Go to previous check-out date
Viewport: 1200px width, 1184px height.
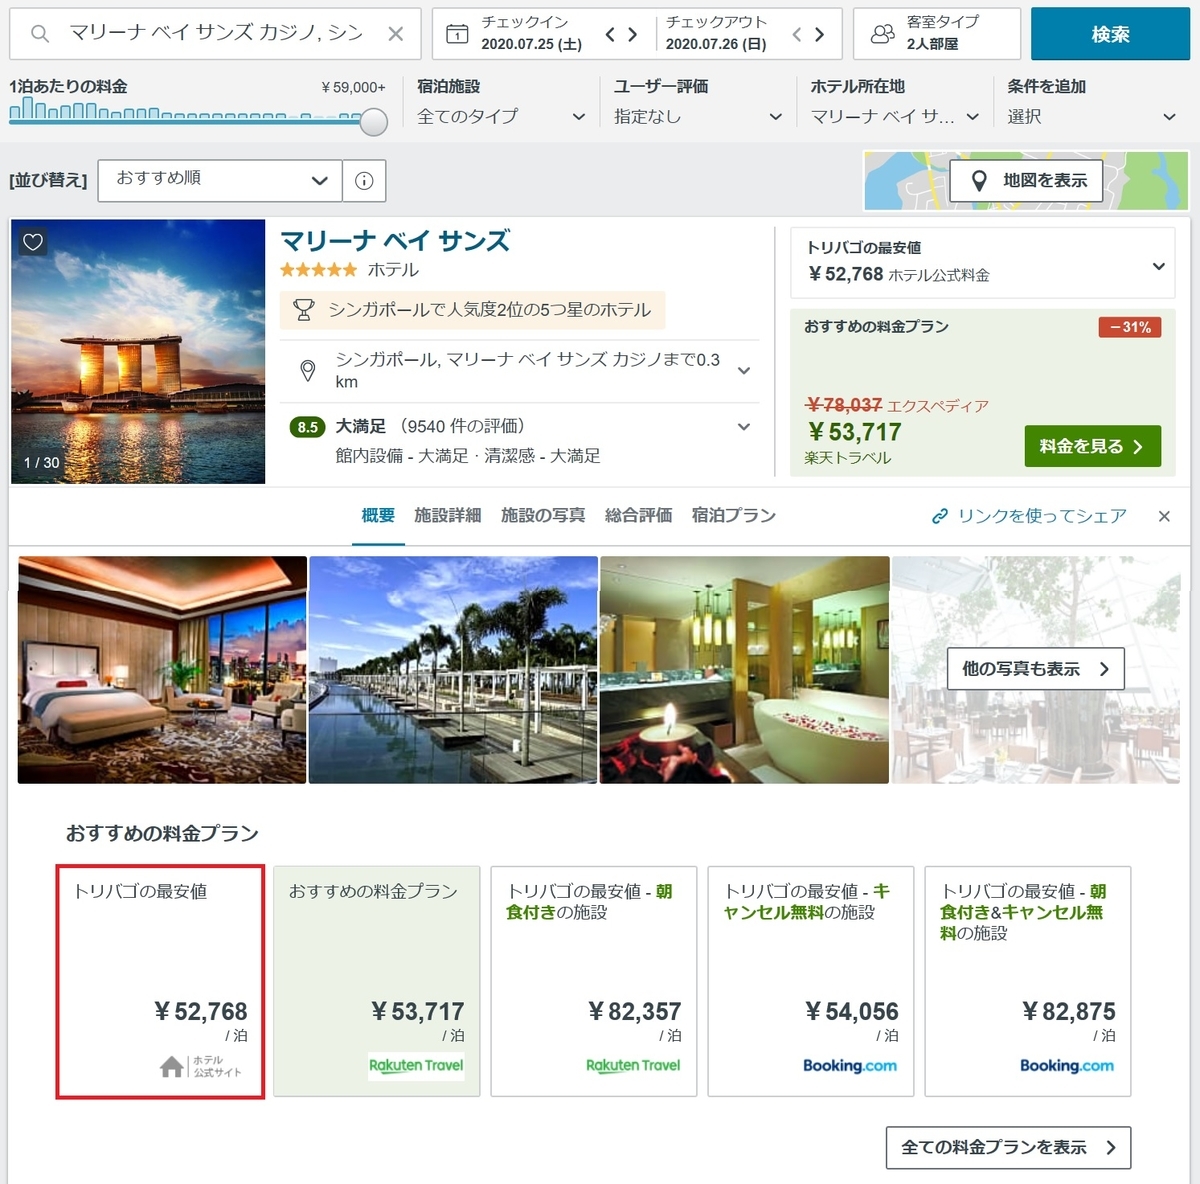coord(797,34)
